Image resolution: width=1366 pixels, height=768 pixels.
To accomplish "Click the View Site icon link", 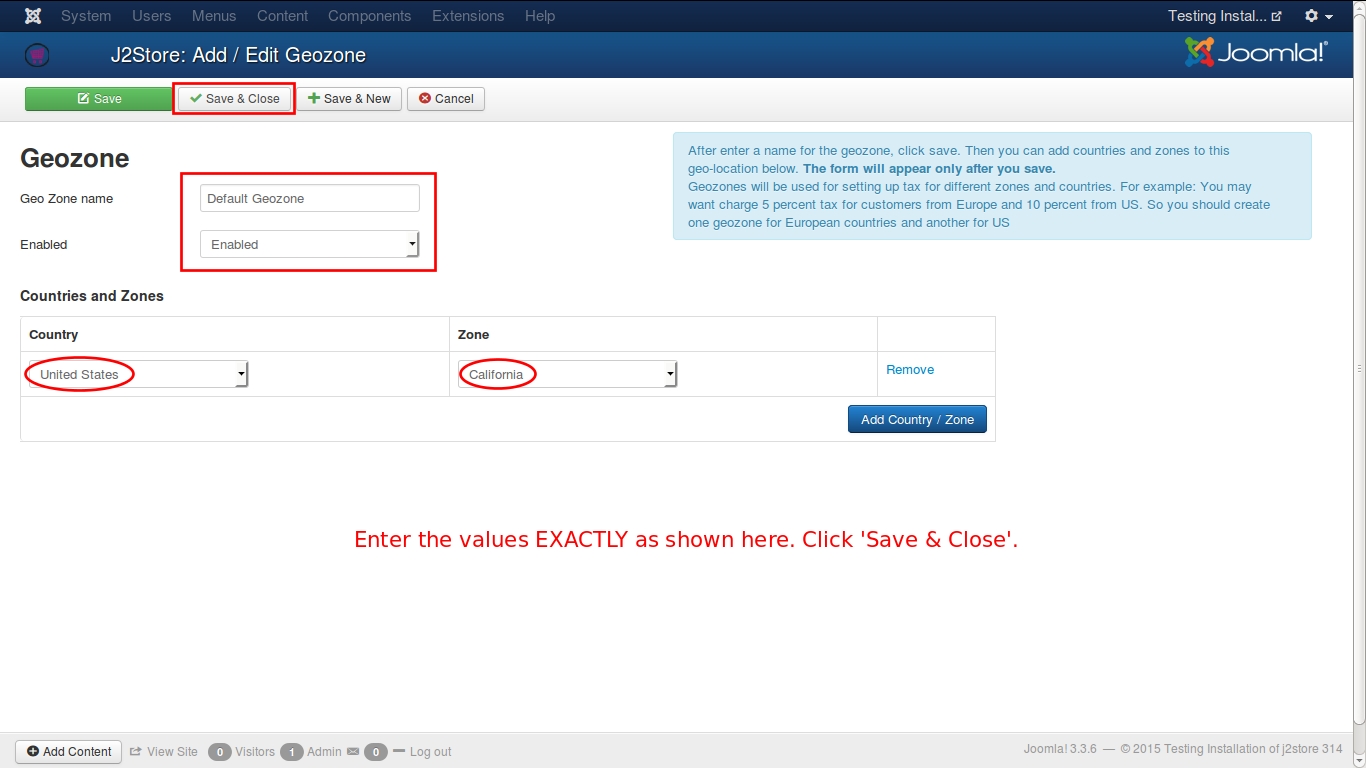I will coord(164,751).
